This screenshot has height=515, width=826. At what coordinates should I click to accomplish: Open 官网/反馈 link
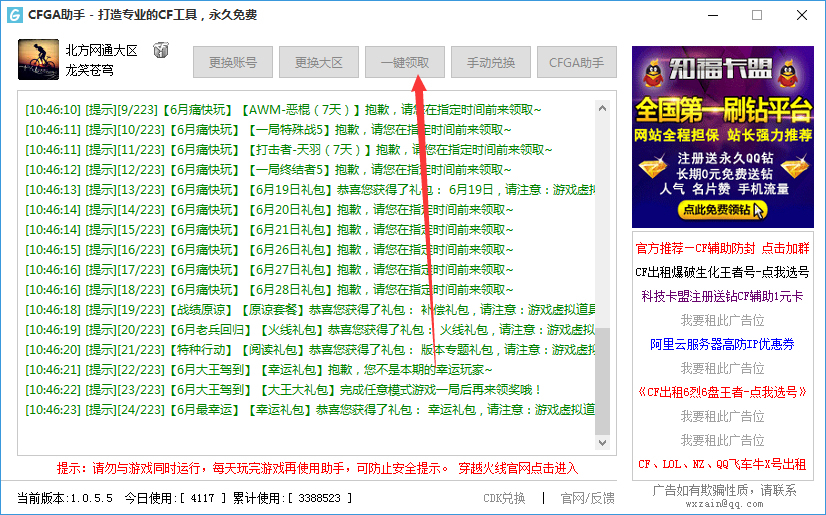(587, 498)
